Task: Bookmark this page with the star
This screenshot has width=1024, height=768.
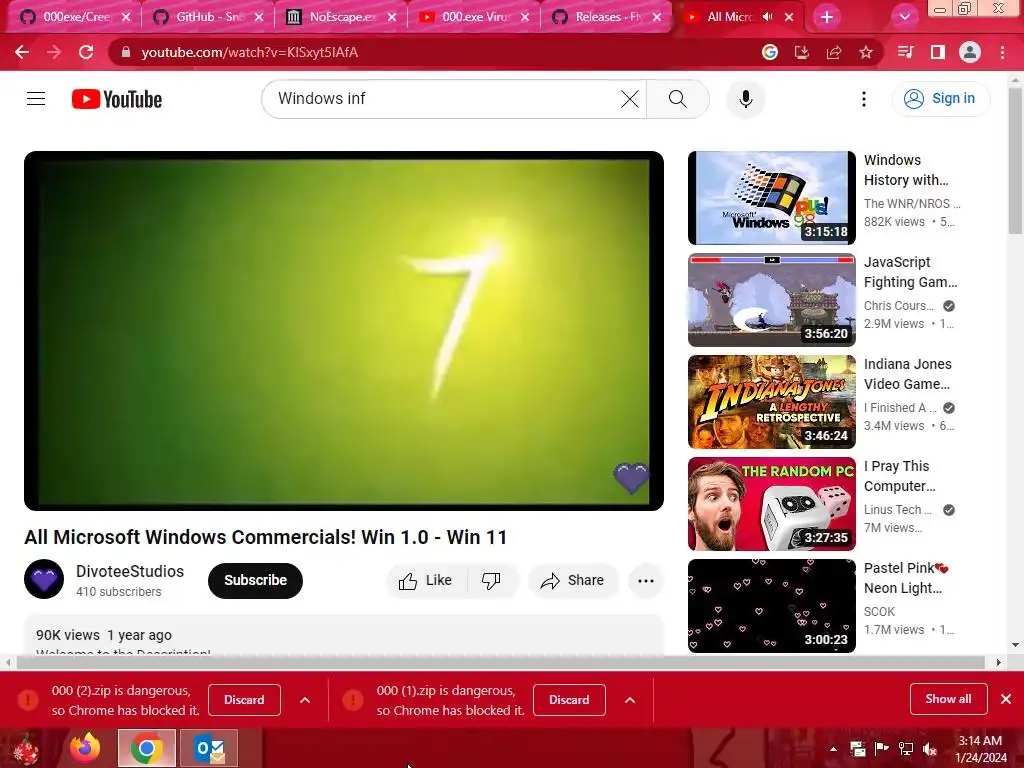Action: (x=866, y=52)
